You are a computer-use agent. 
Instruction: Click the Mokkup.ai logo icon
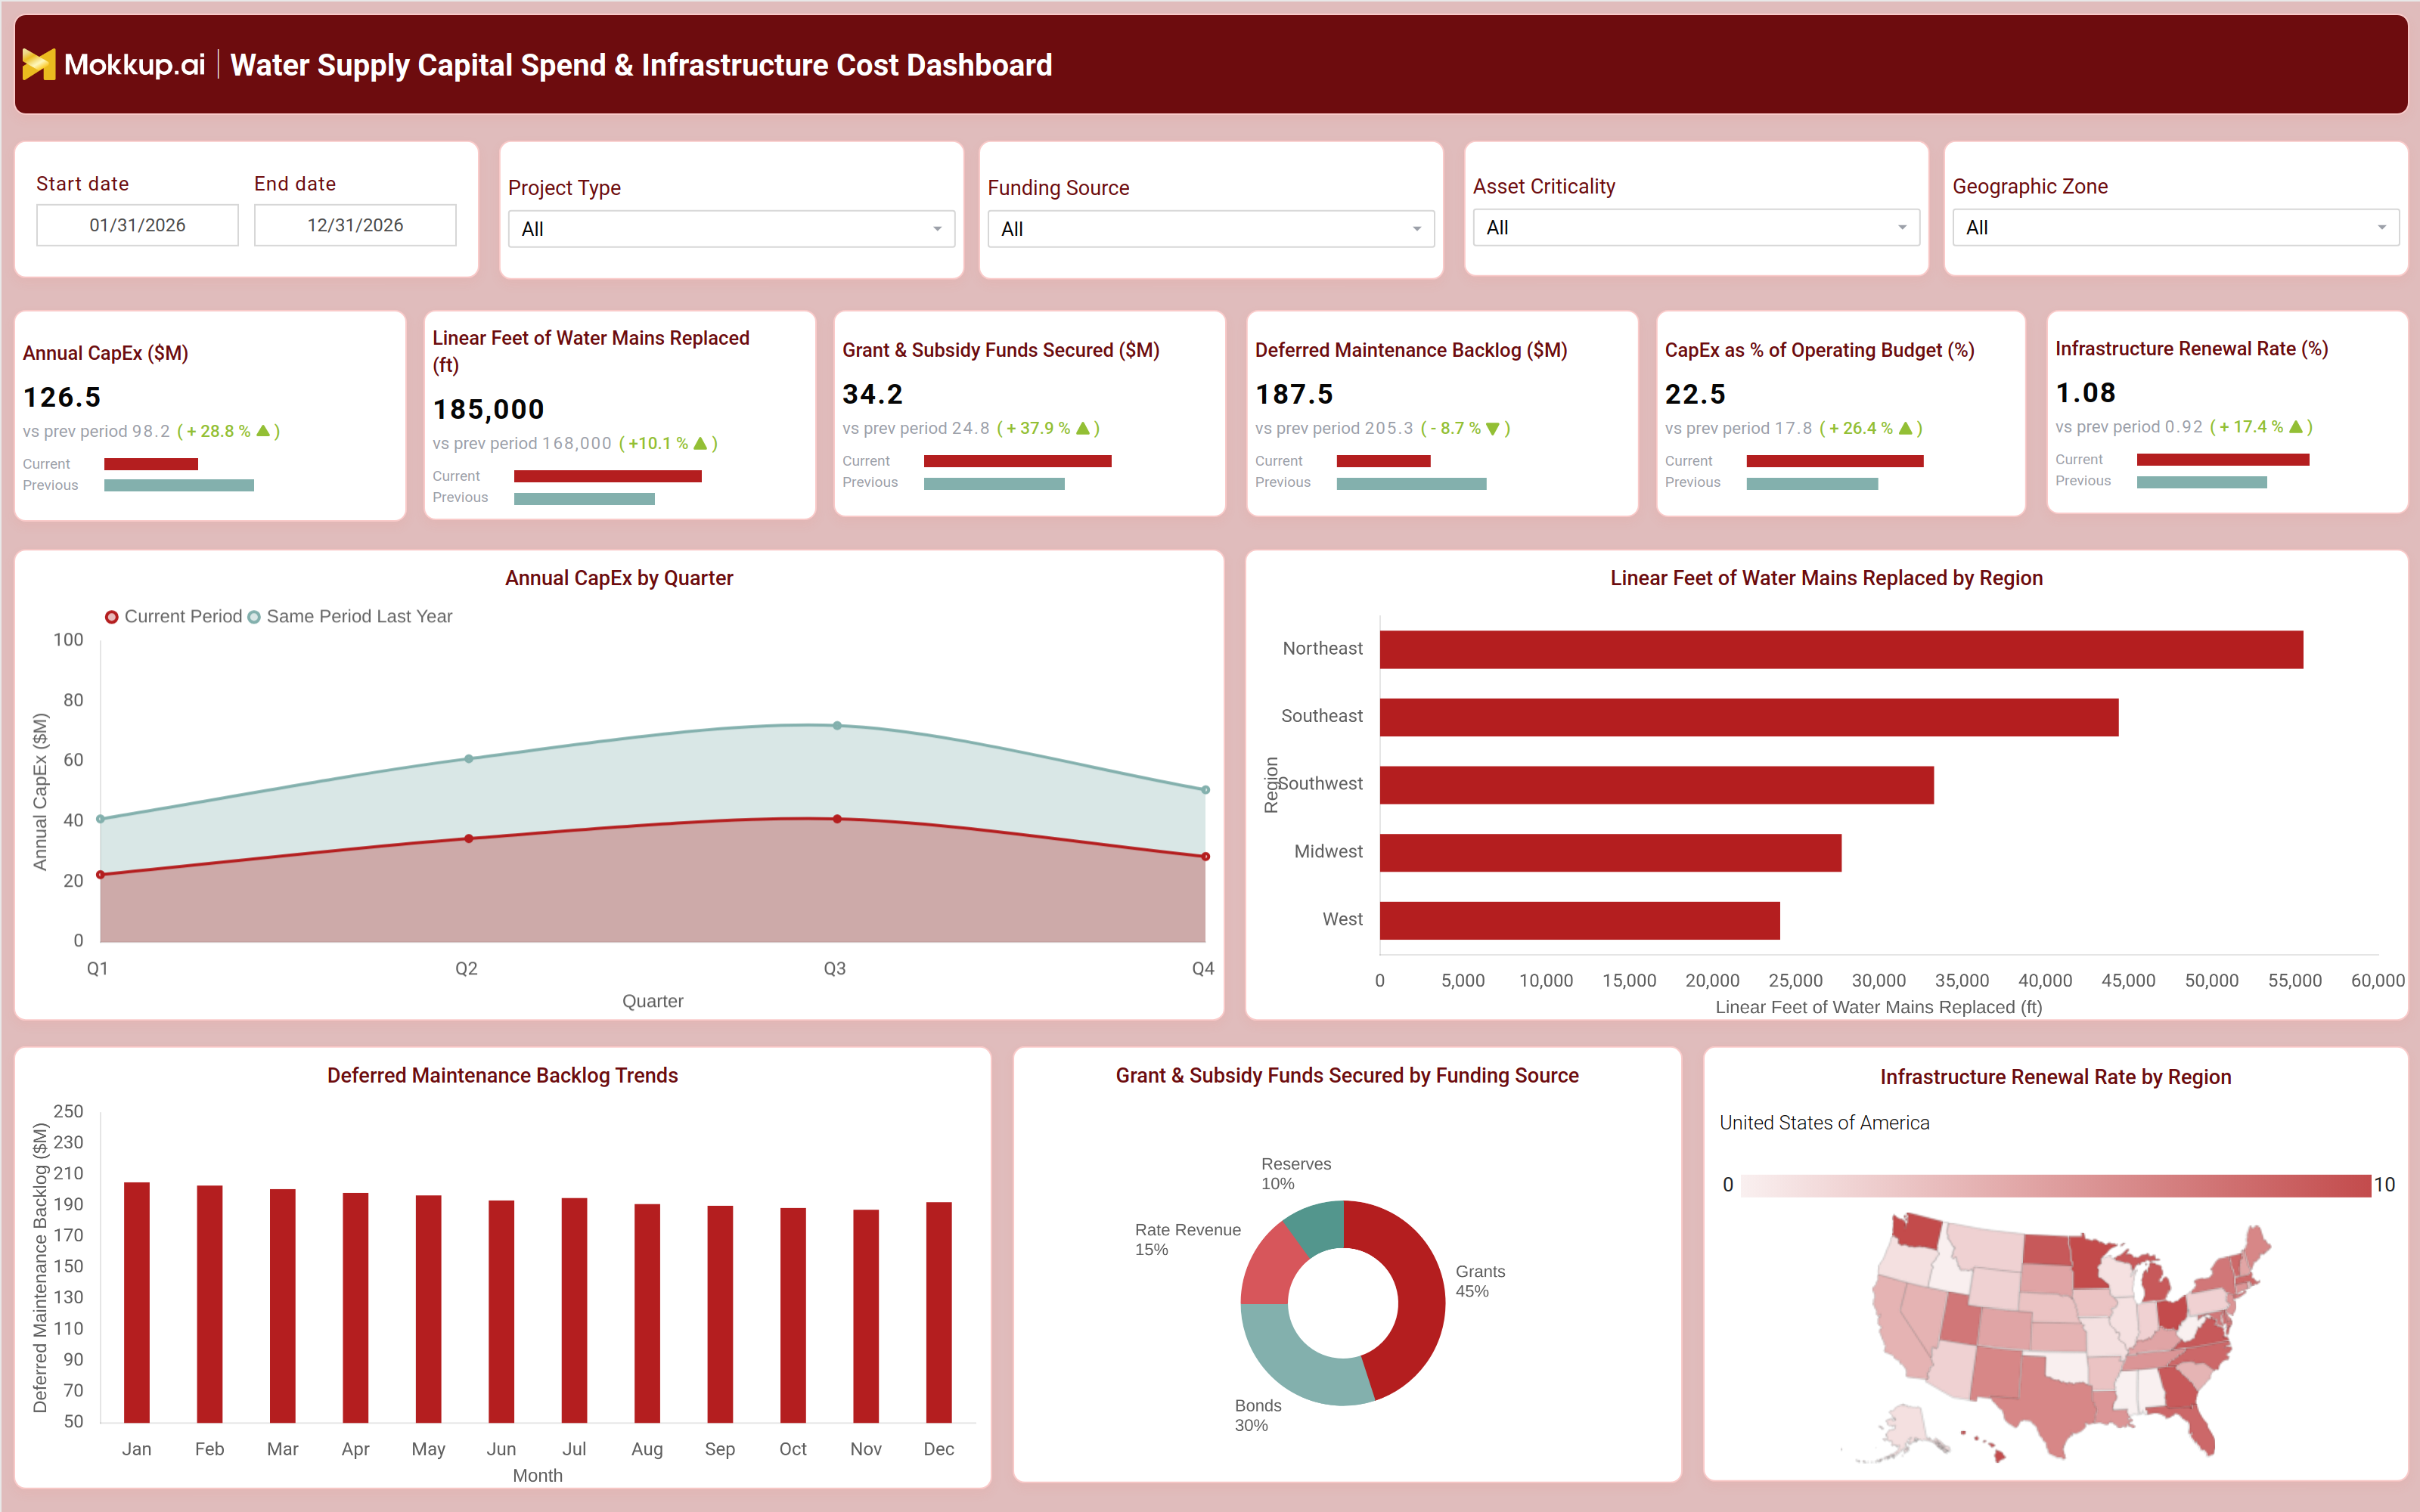pyautogui.click(x=39, y=65)
